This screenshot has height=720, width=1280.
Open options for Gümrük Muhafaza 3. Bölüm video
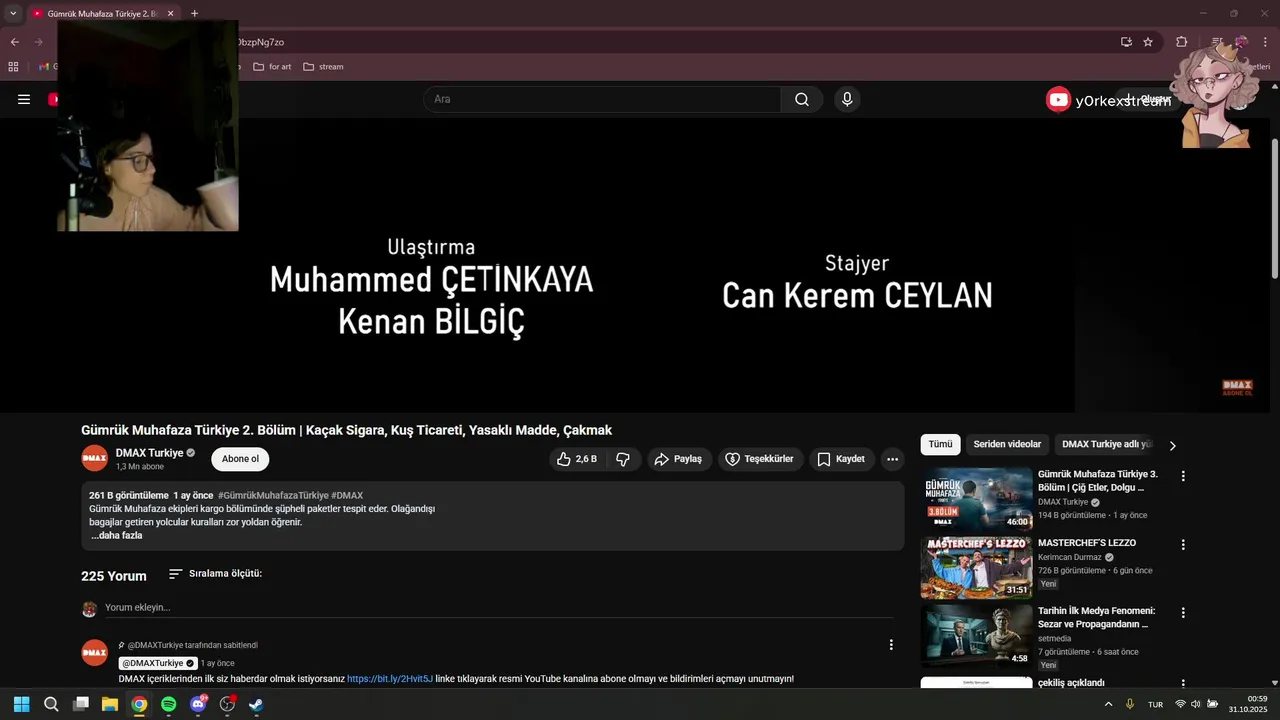(1183, 477)
